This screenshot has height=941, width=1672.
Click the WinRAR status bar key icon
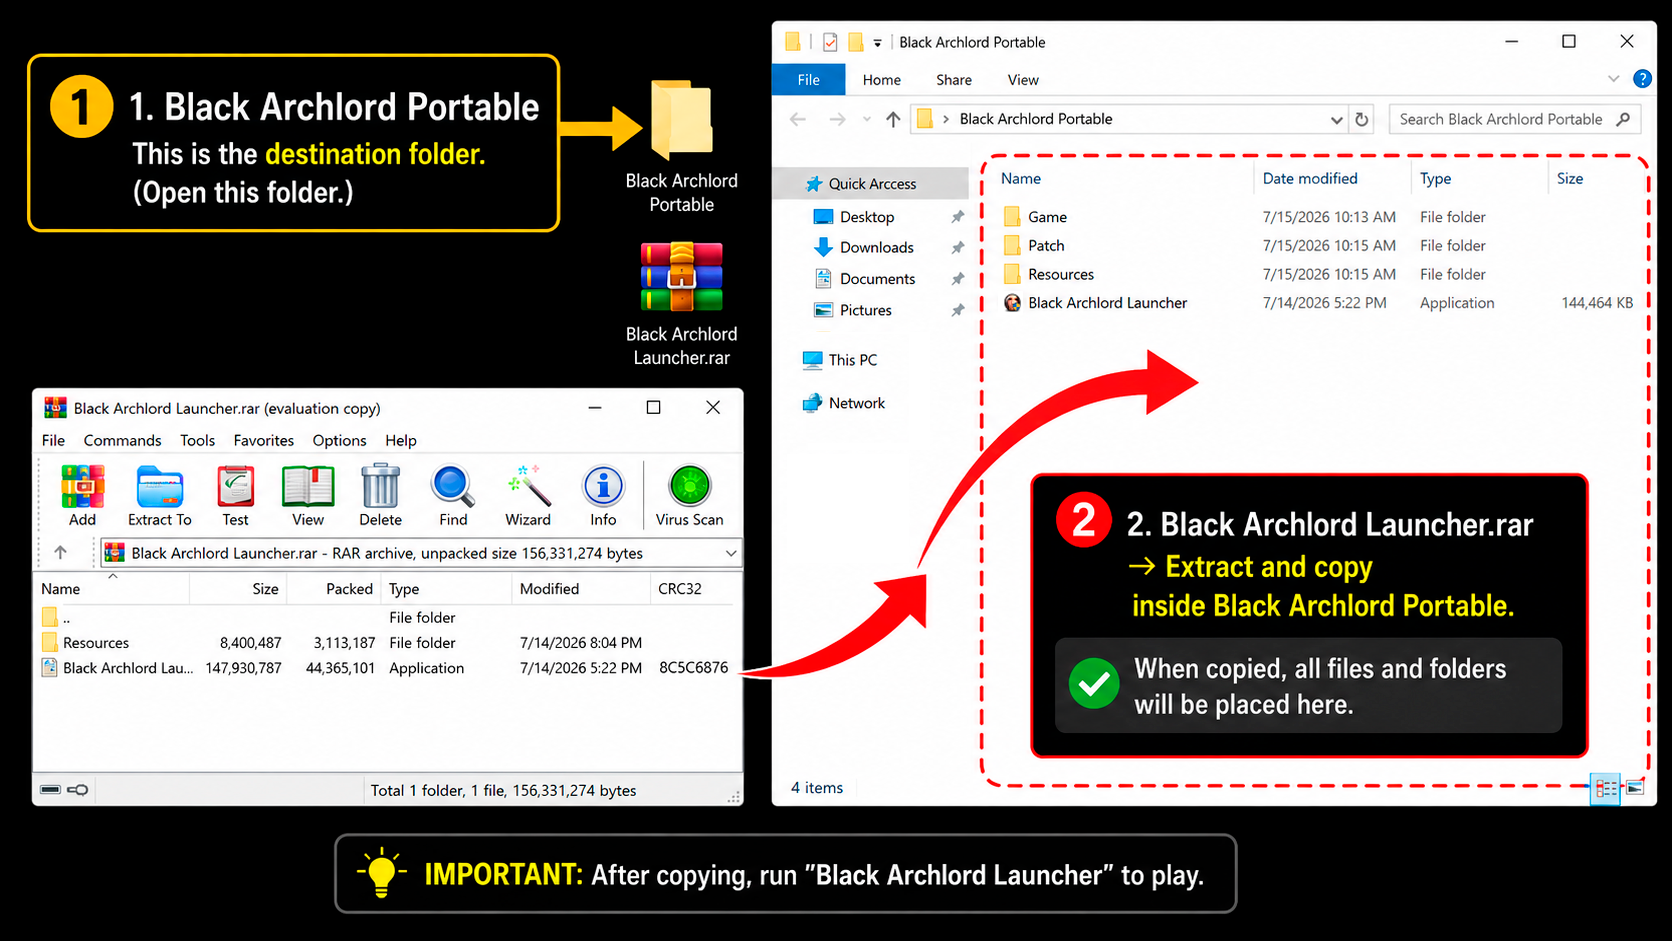click(x=78, y=790)
